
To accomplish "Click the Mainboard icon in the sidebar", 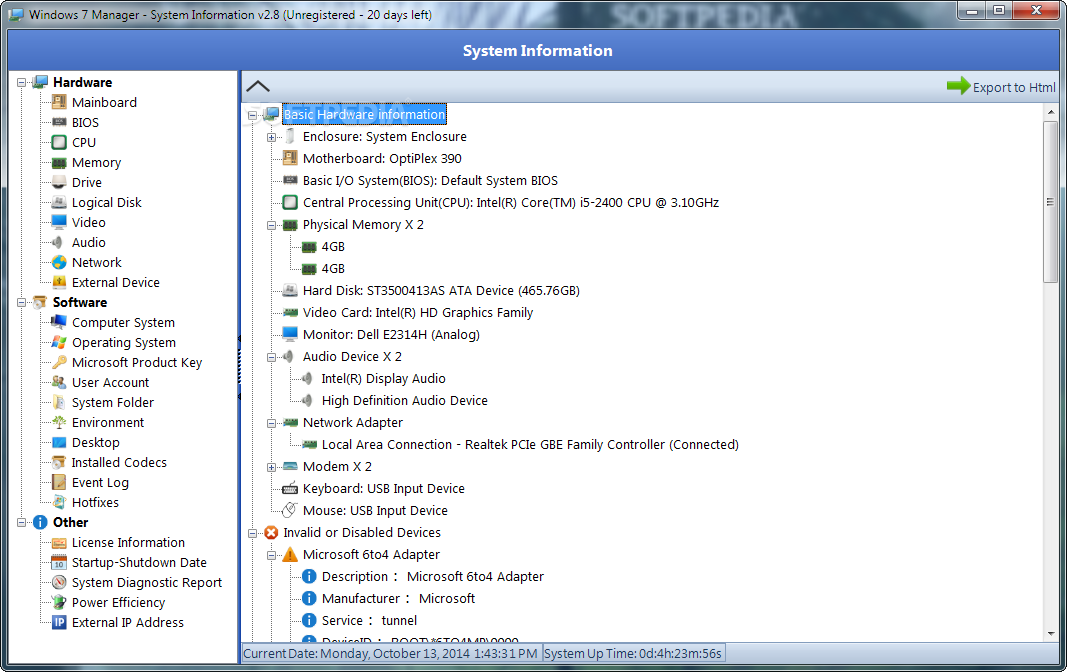I will click(59, 102).
